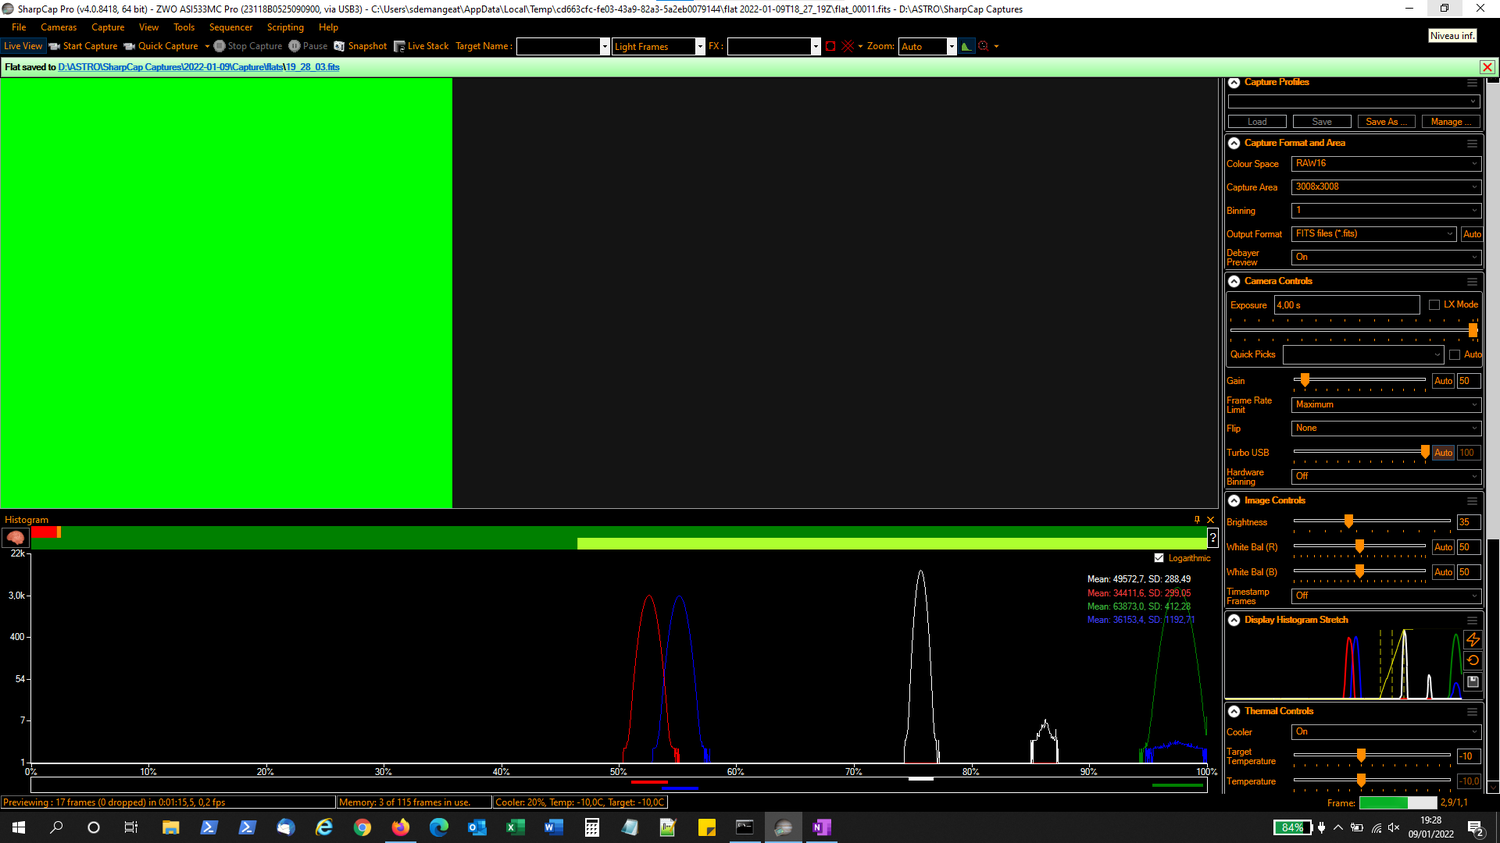Screen dimensions: 1500x843
Task: Open the Camera Controls panel options menu
Action: 1472,282
